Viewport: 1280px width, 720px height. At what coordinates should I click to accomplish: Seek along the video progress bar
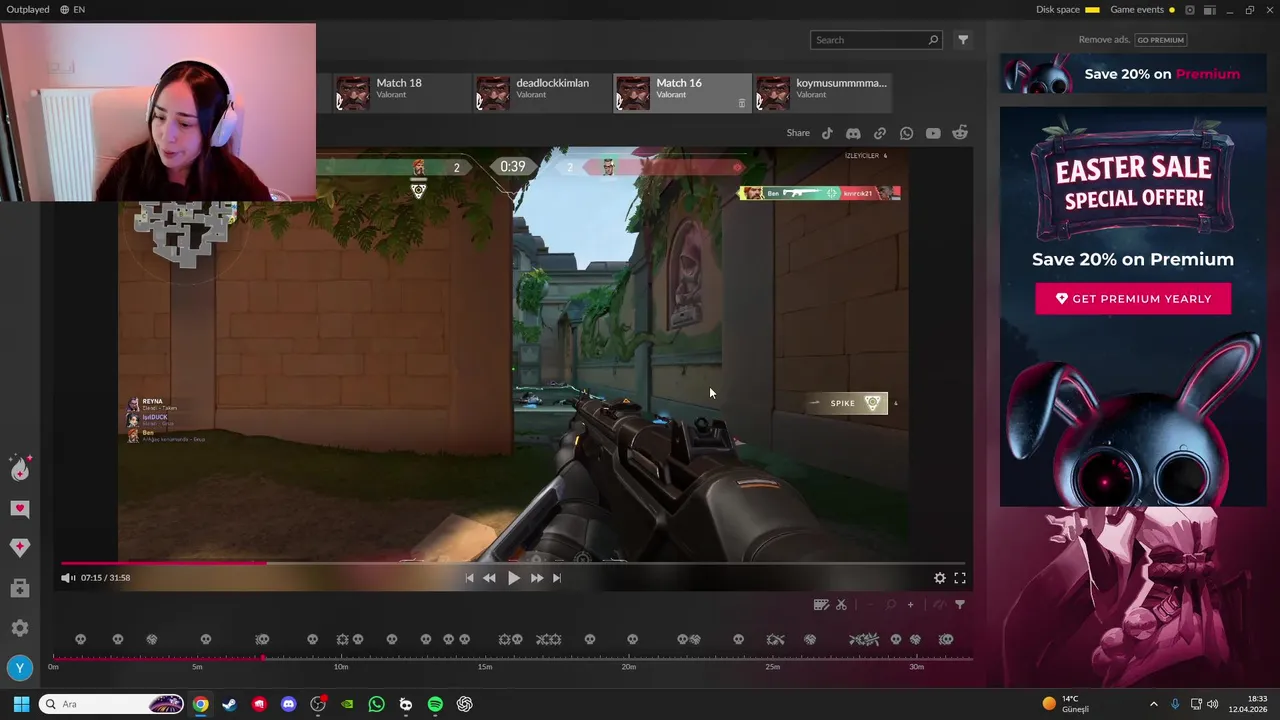point(512,563)
